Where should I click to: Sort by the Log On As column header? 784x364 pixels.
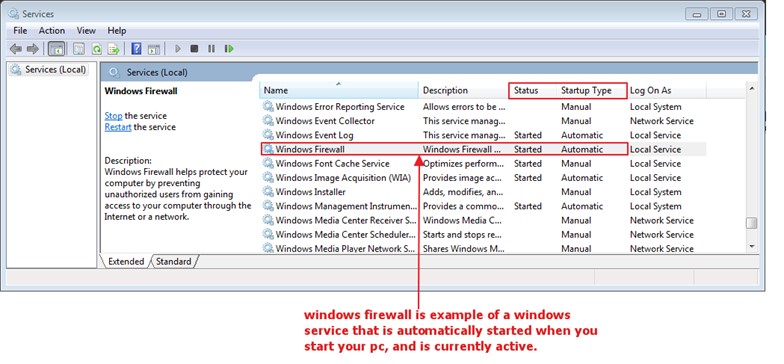[666, 90]
